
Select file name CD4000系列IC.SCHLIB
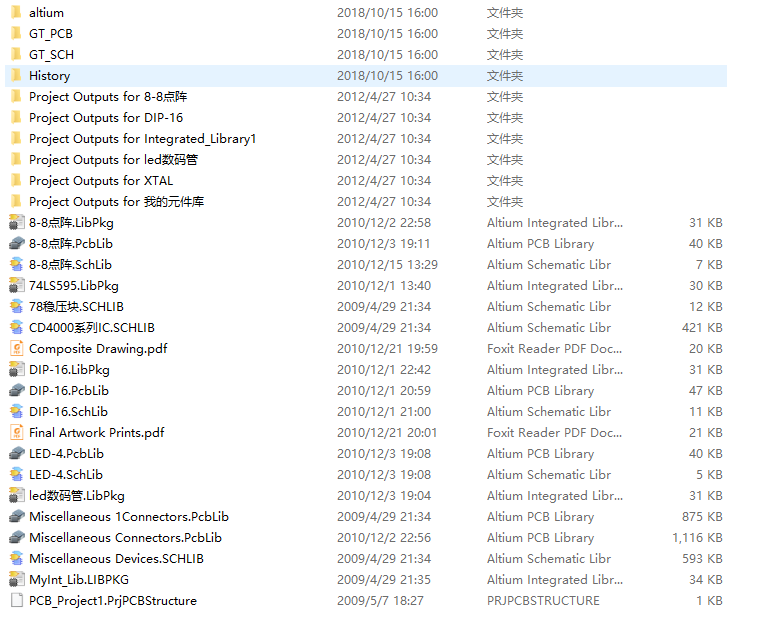(92, 328)
